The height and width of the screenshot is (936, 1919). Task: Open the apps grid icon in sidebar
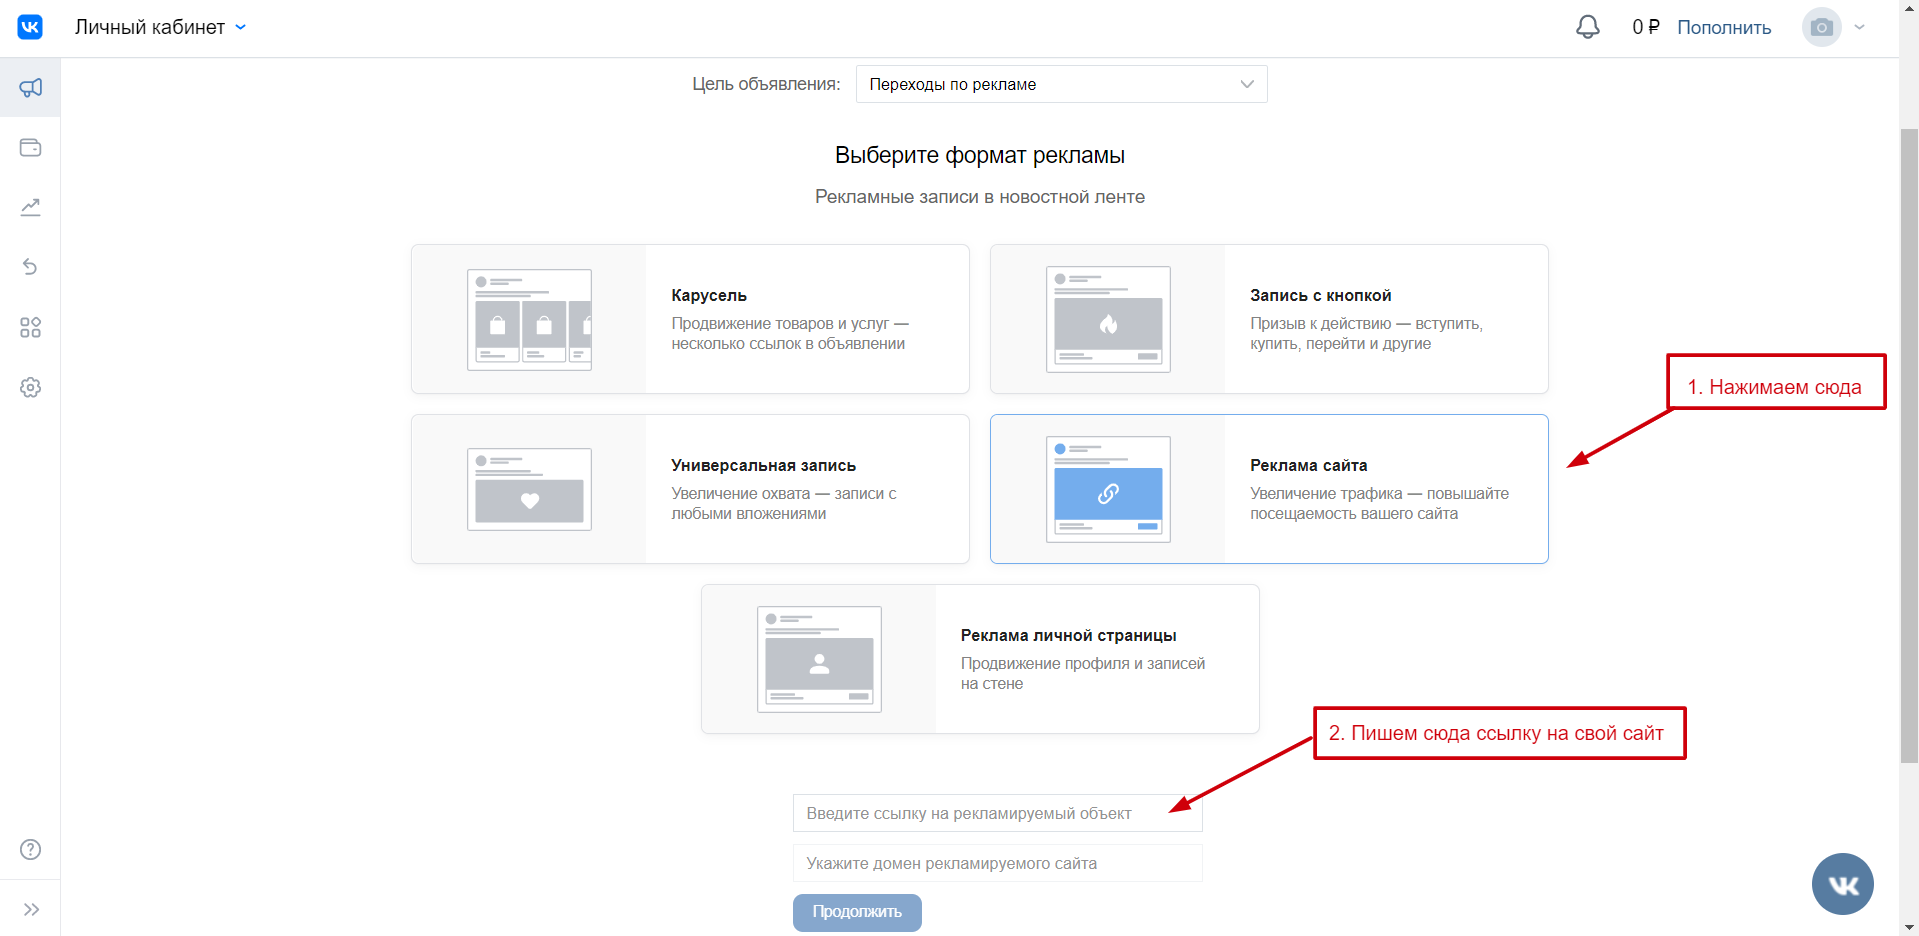30,327
